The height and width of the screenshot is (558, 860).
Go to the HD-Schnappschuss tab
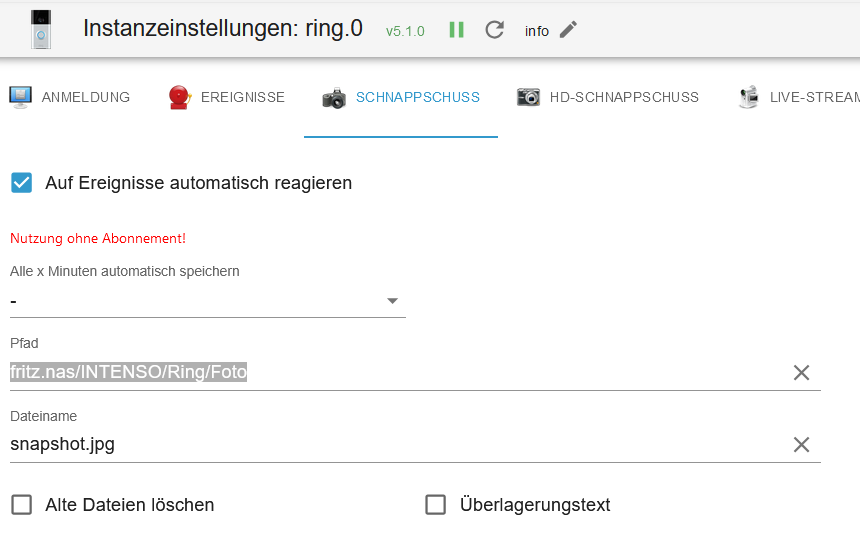tap(624, 97)
